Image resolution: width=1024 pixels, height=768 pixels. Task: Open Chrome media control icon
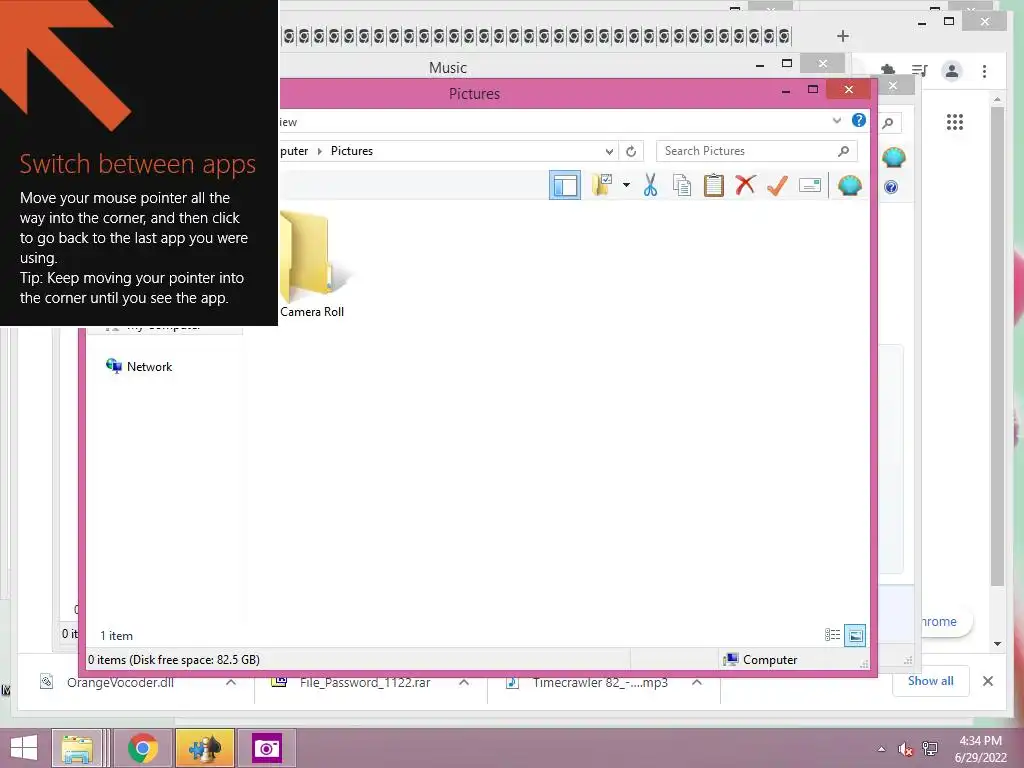pyautogui.click(x=920, y=71)
